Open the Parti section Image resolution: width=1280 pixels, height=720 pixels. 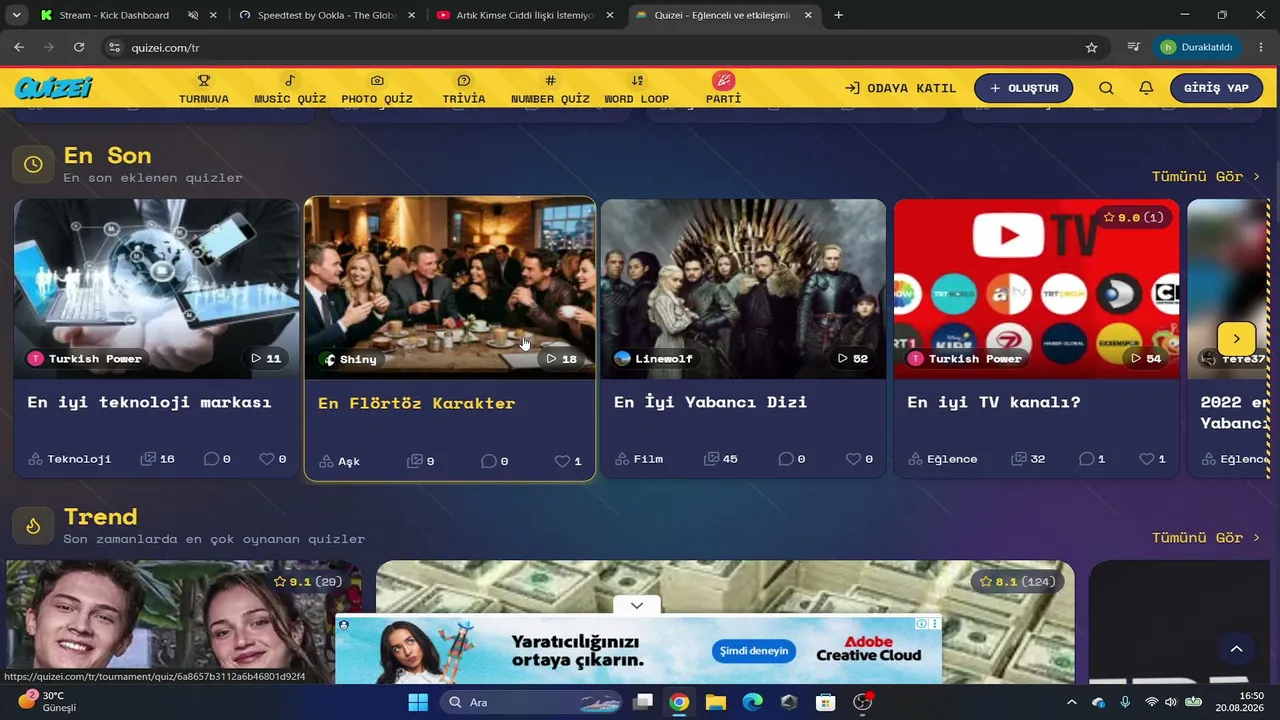[x=723, y=88]
